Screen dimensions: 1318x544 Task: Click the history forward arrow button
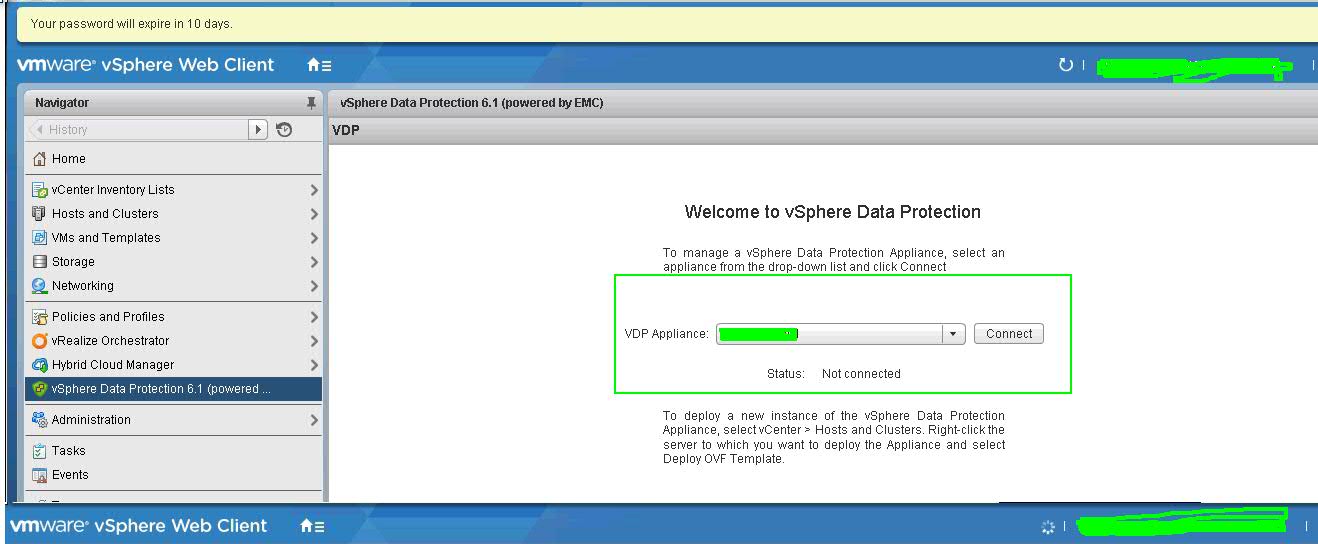tap(258, 129)
